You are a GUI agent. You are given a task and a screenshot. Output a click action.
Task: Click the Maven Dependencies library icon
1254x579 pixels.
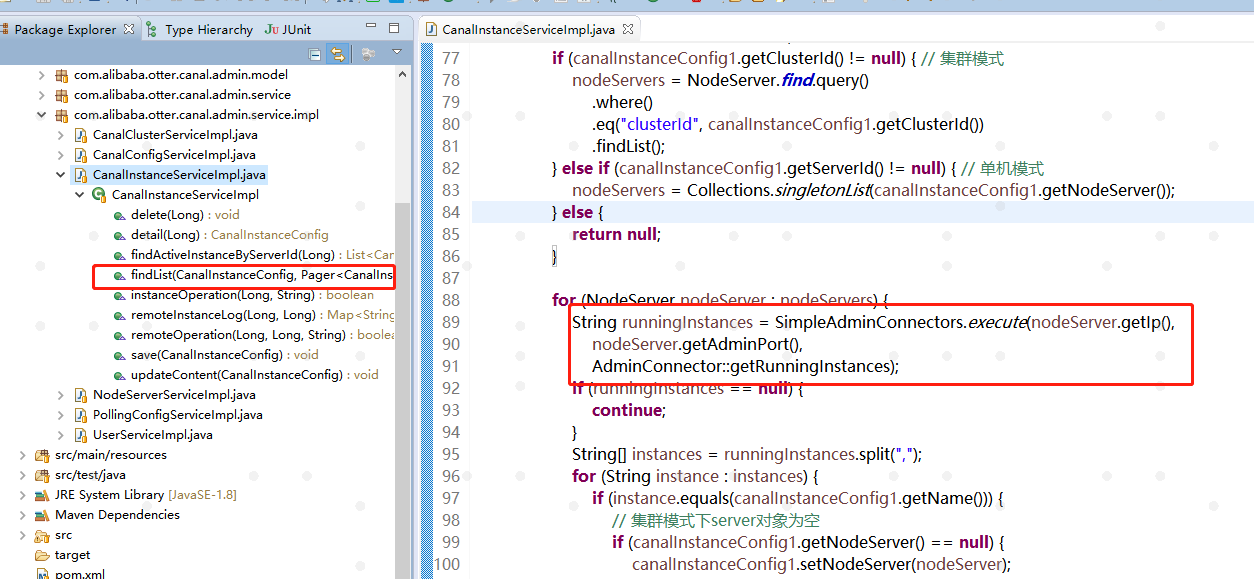click(x=42, y=515)
